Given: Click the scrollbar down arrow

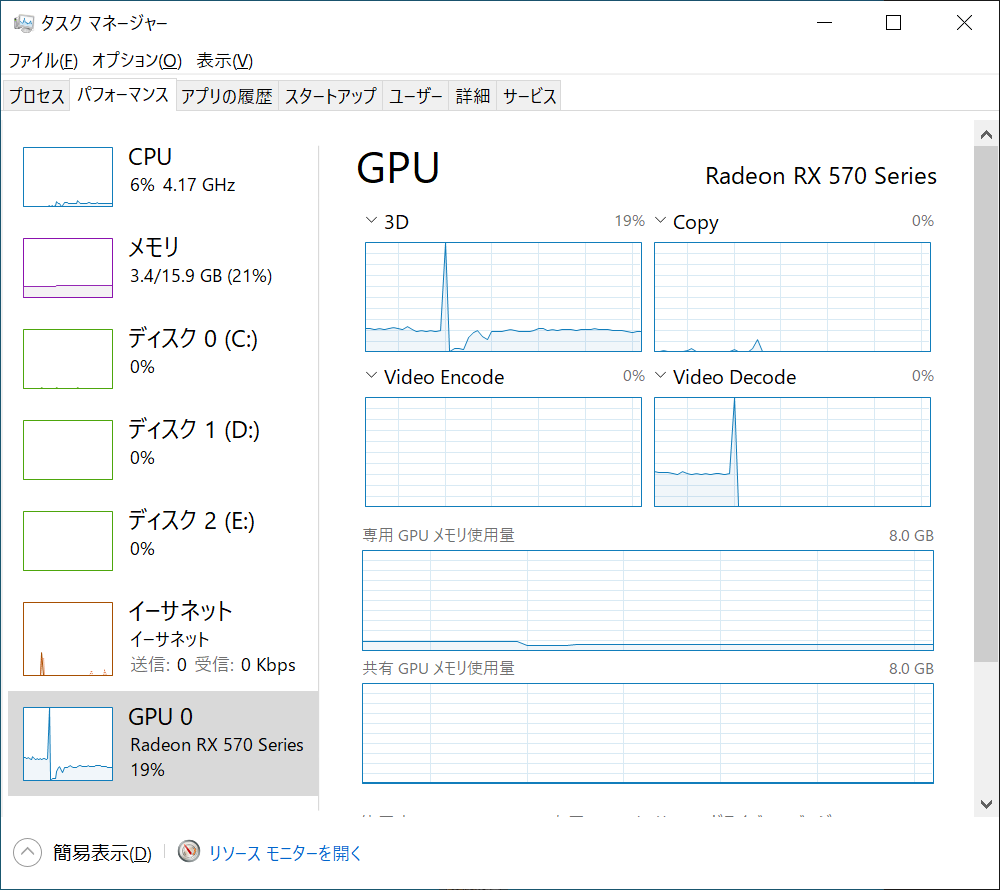Looking at the screenshot, I should point(986,802).
